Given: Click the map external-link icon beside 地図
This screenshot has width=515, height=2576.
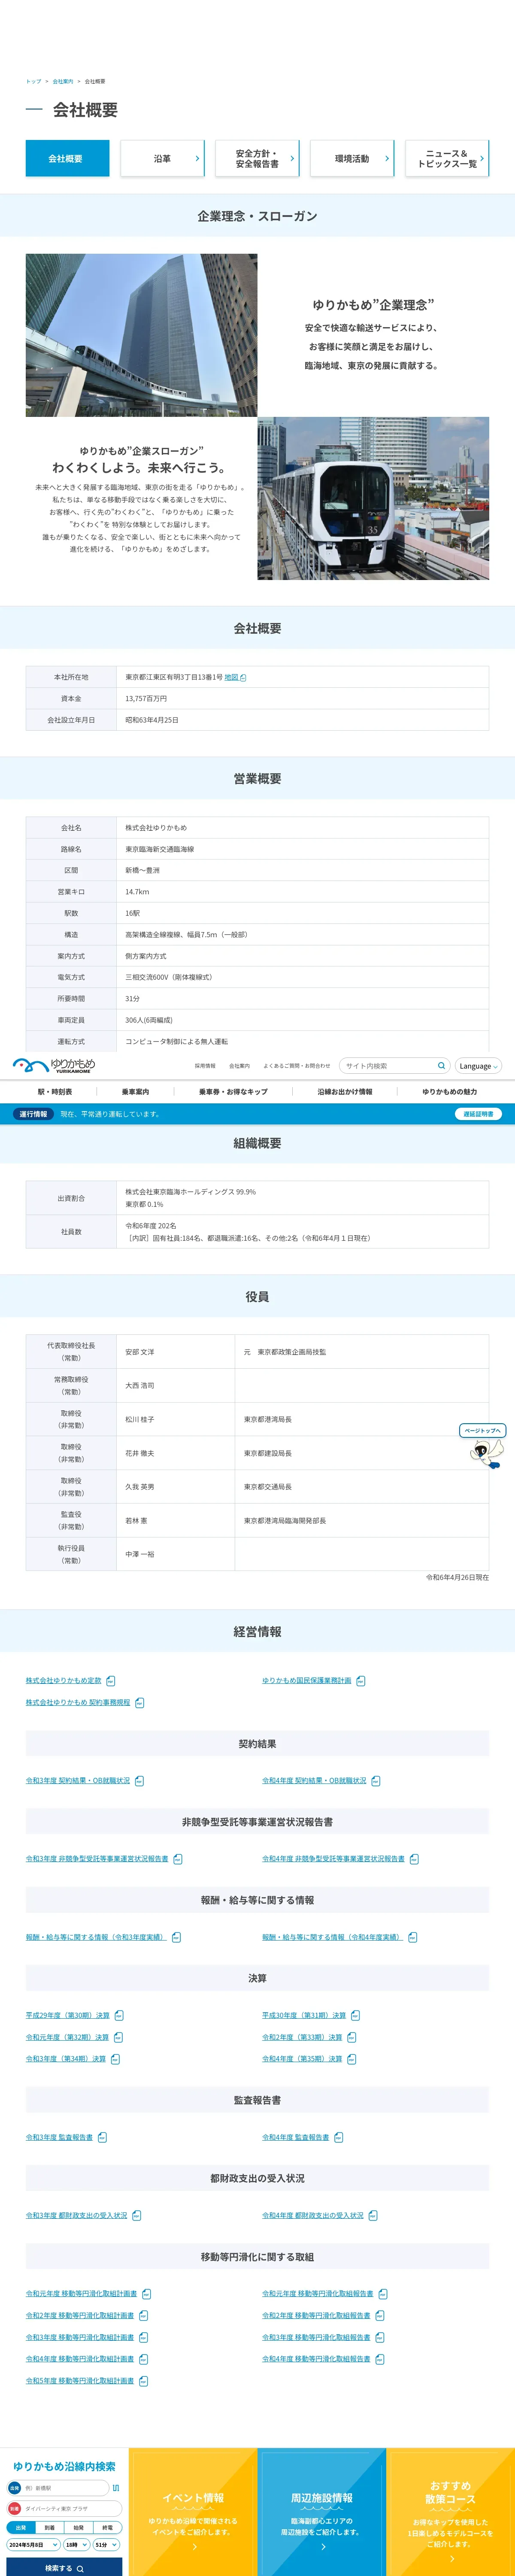Looking at the screenshot, I should (x=243, y=678).
